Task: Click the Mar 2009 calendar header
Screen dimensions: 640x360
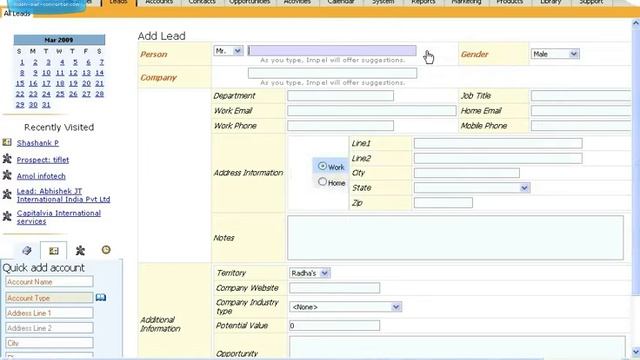Action: (x=59, y=40)
